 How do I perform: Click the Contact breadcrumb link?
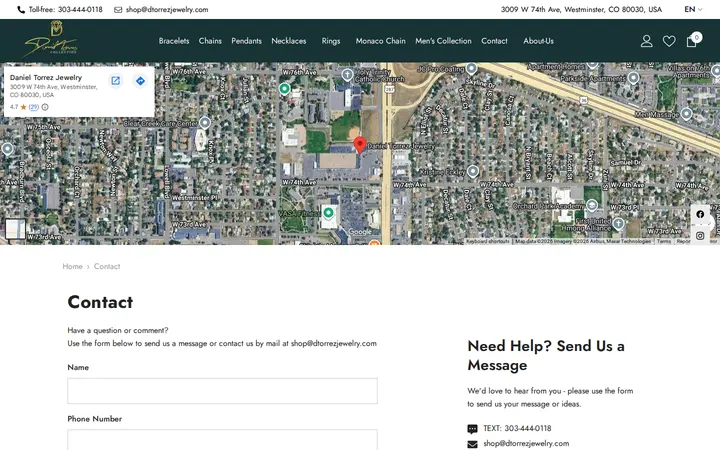coord(107,266)
